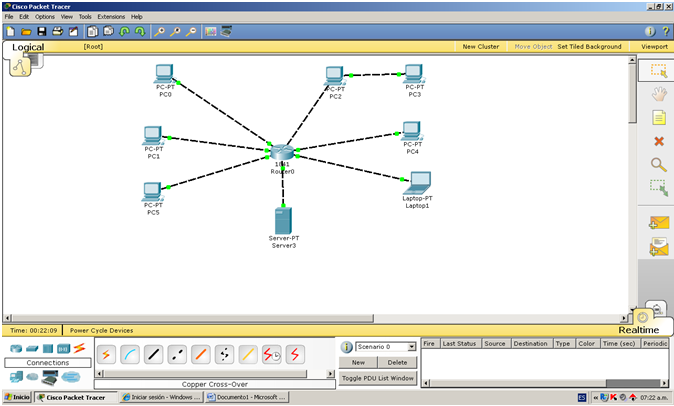Choose the Switches device category
This screenshot has height=406, width=674.
32,348
